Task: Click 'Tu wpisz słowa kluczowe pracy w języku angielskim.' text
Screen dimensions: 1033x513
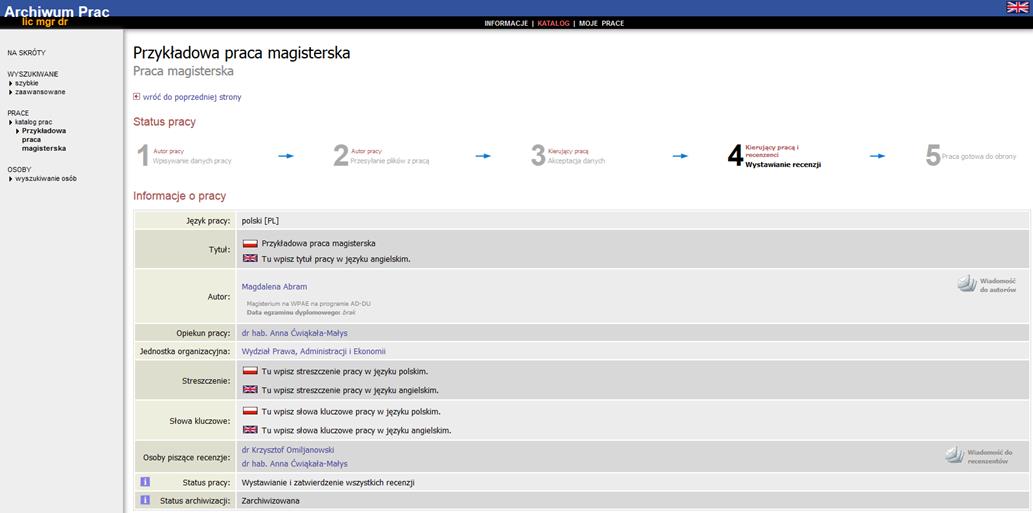Action: (356, 431)
